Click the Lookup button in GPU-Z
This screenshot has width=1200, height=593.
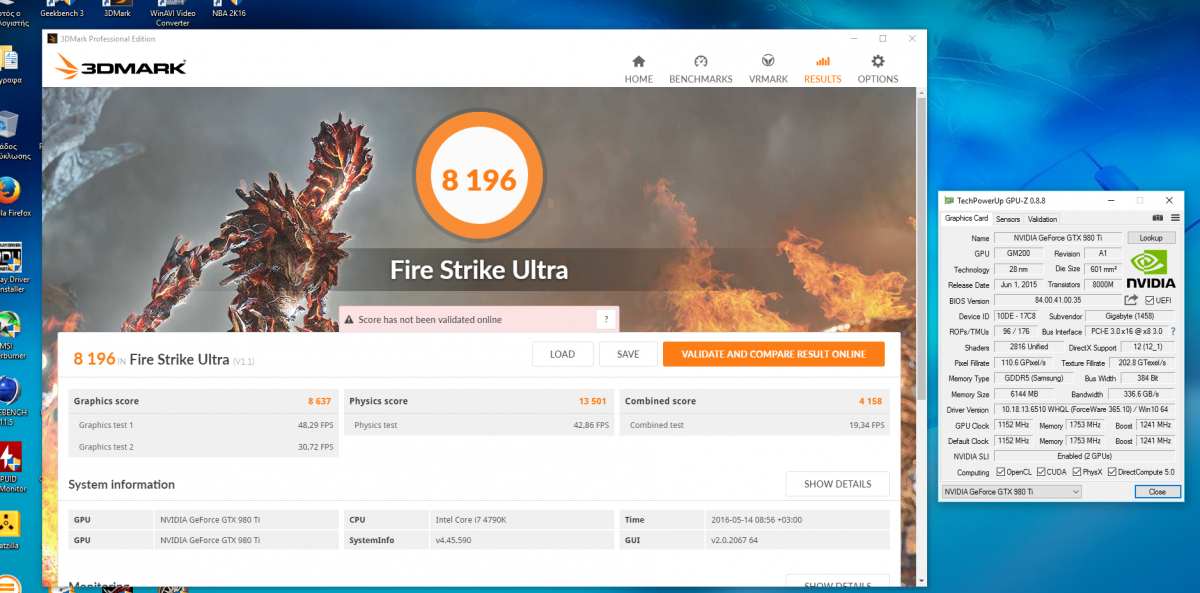[x=1151, y=238]
